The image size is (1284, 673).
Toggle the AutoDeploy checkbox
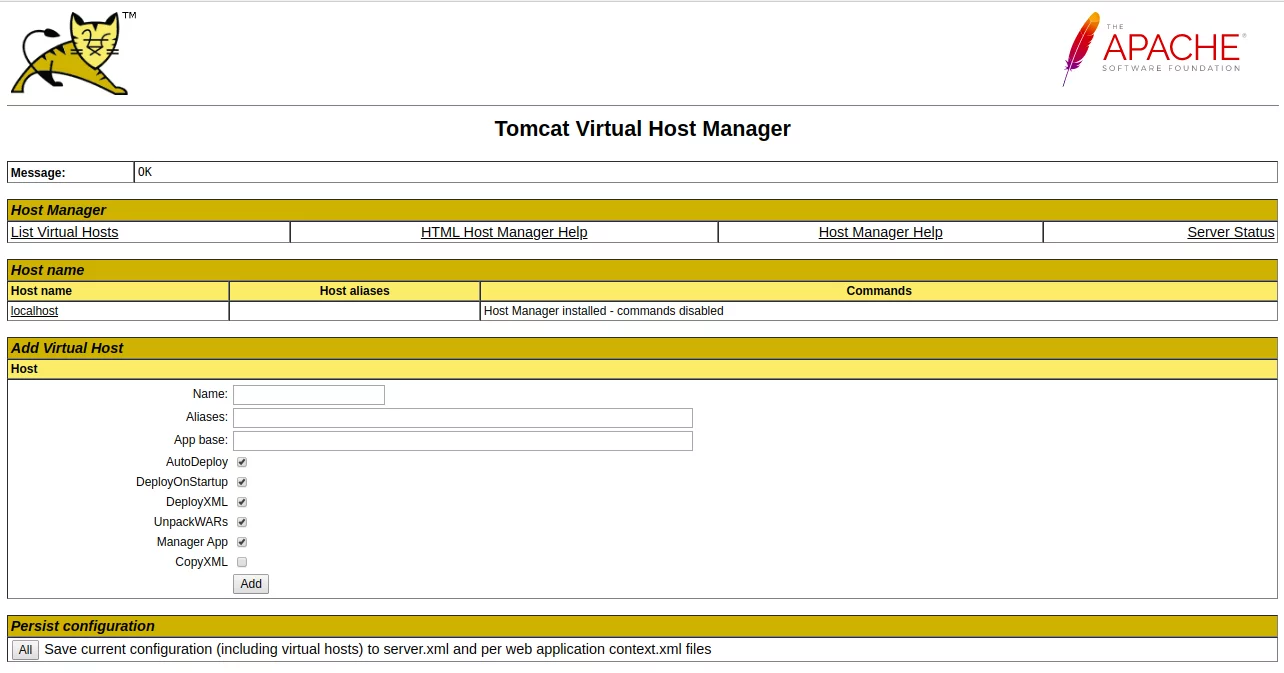click(242, 462)
